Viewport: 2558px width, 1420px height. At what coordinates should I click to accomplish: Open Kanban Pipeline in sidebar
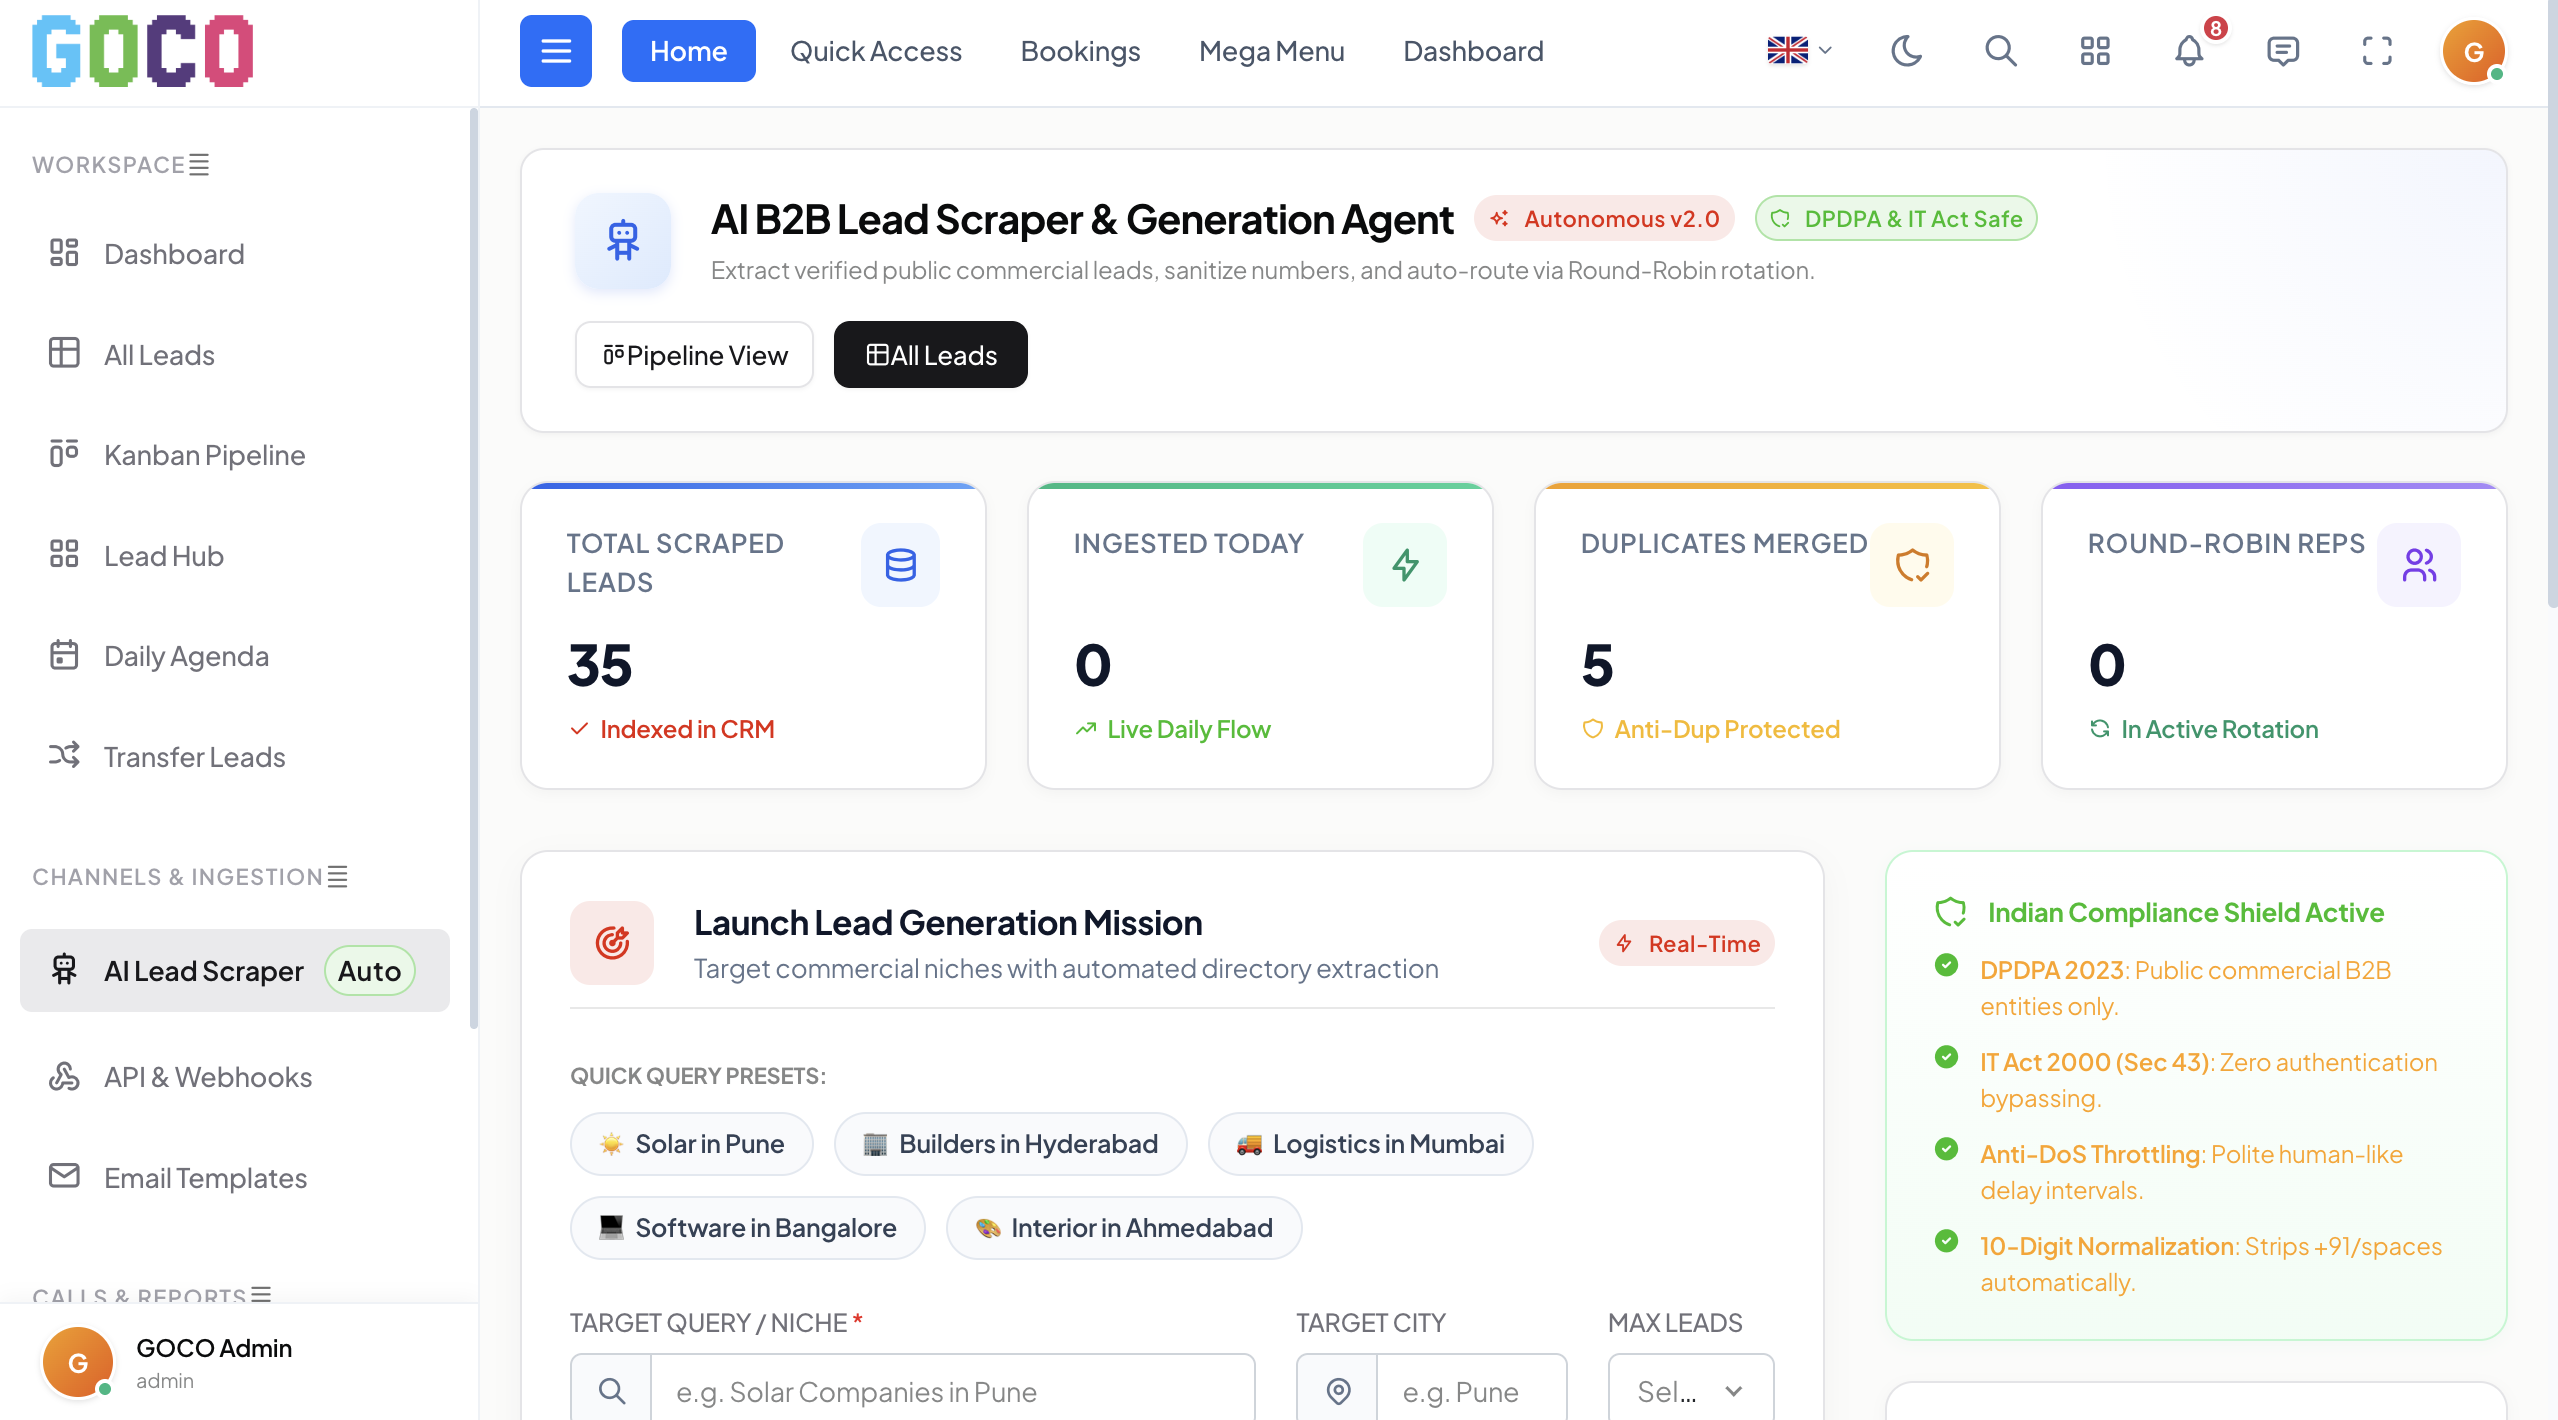click(x=235, y=455)
